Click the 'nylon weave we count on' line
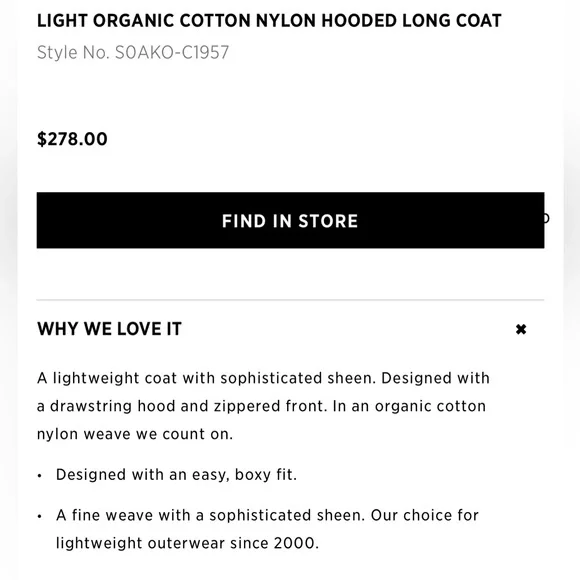This screenshot has width=580, height=580. (x=135, y=434)
